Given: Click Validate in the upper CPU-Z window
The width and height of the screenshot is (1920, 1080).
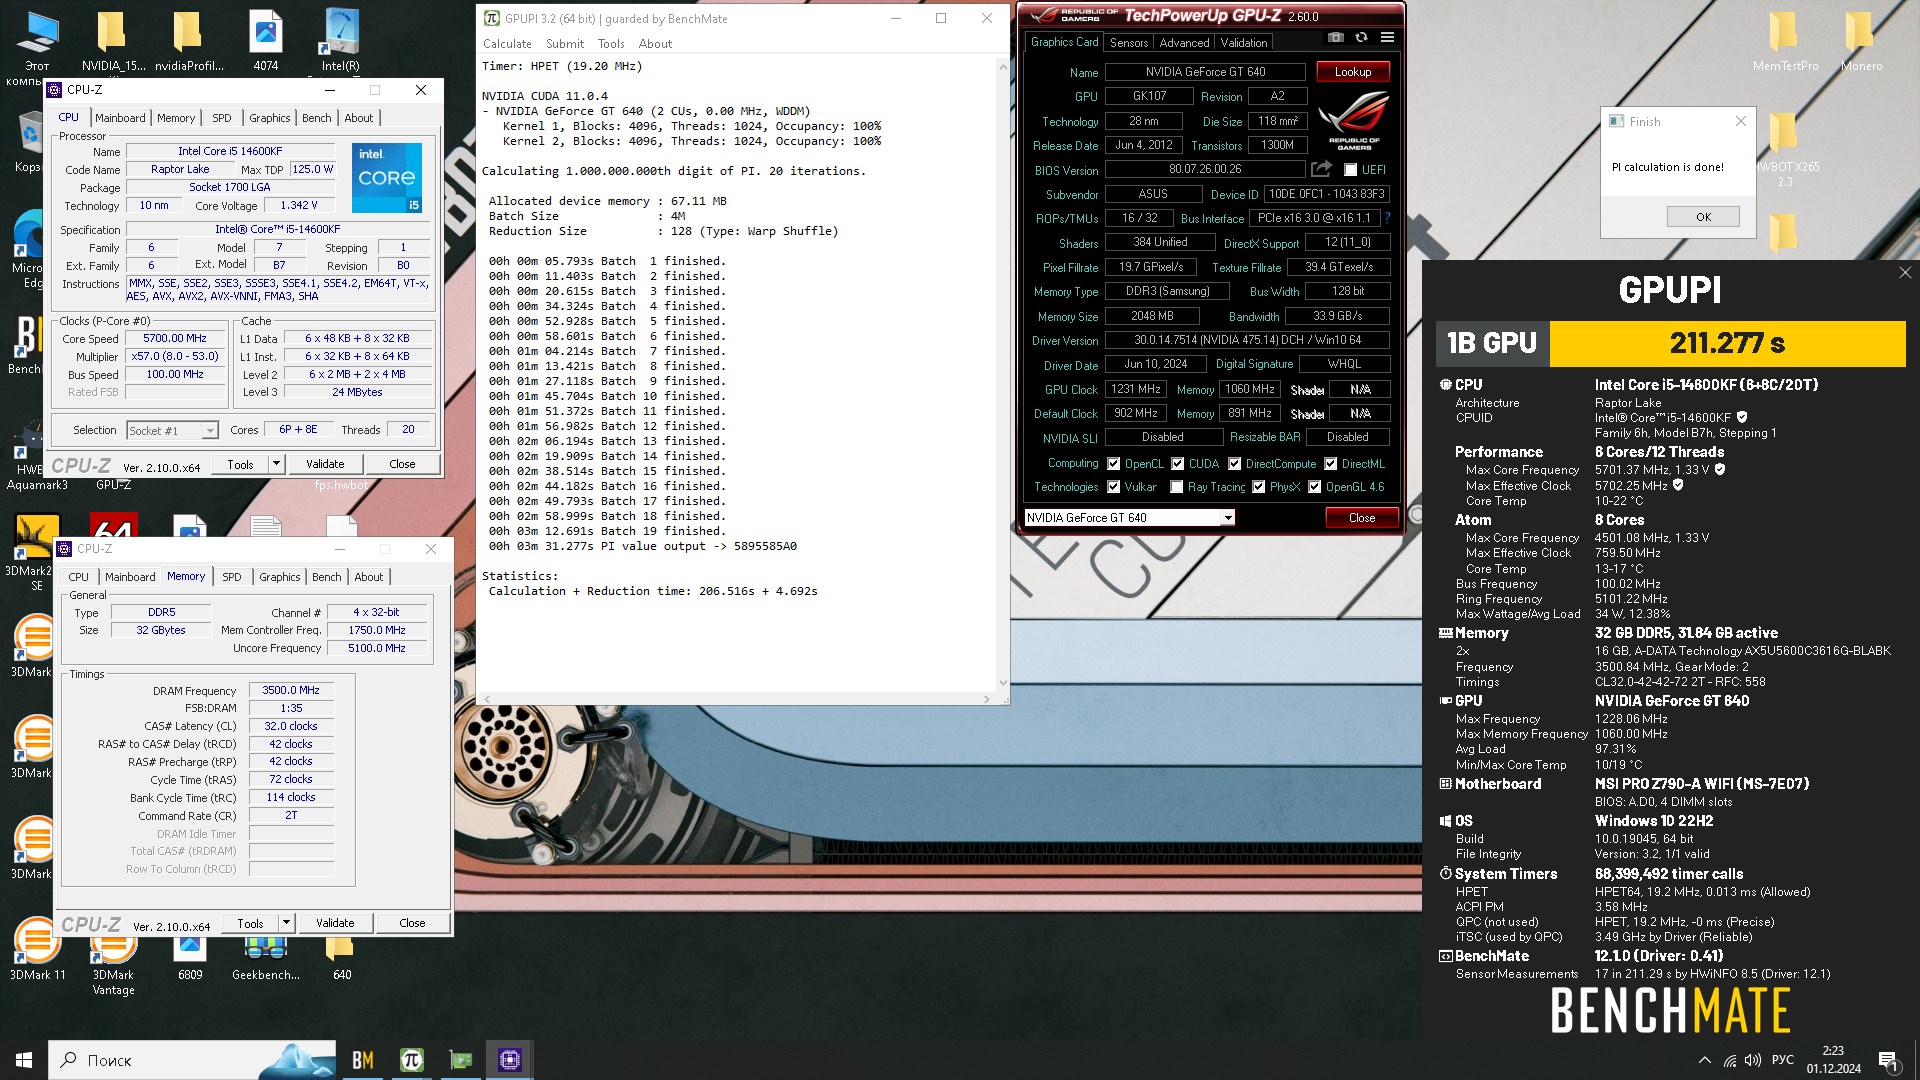Looking at the screenshot, I should tap(325, 464).
